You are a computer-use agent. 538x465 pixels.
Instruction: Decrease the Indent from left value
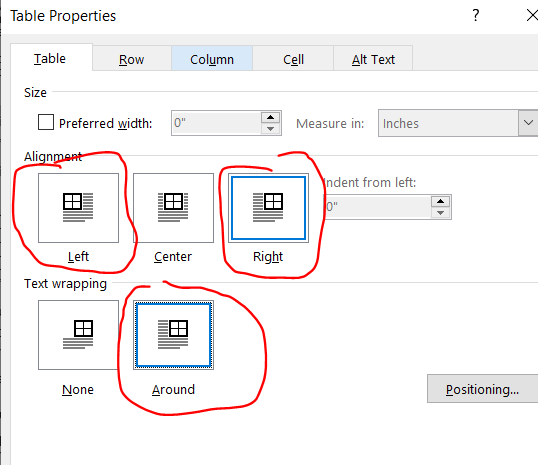[440, 213]
